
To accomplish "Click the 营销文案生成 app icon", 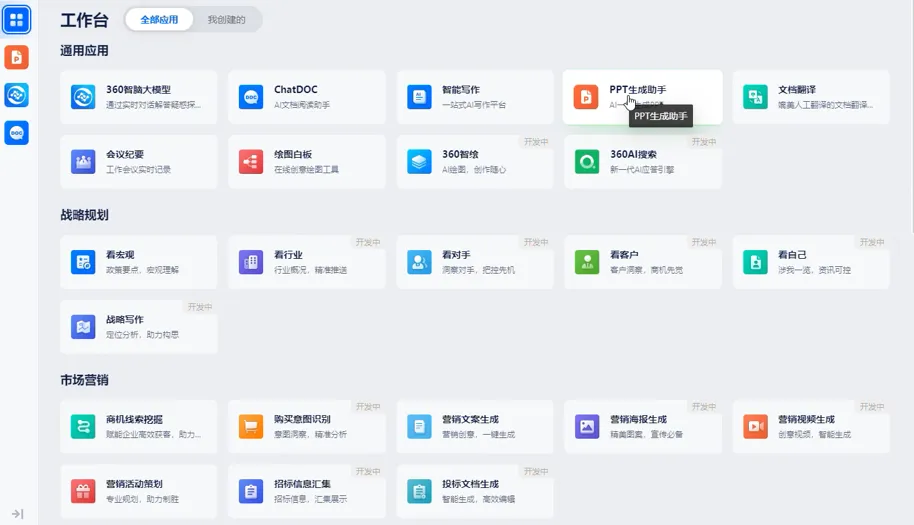I will [x=419, y=427].
